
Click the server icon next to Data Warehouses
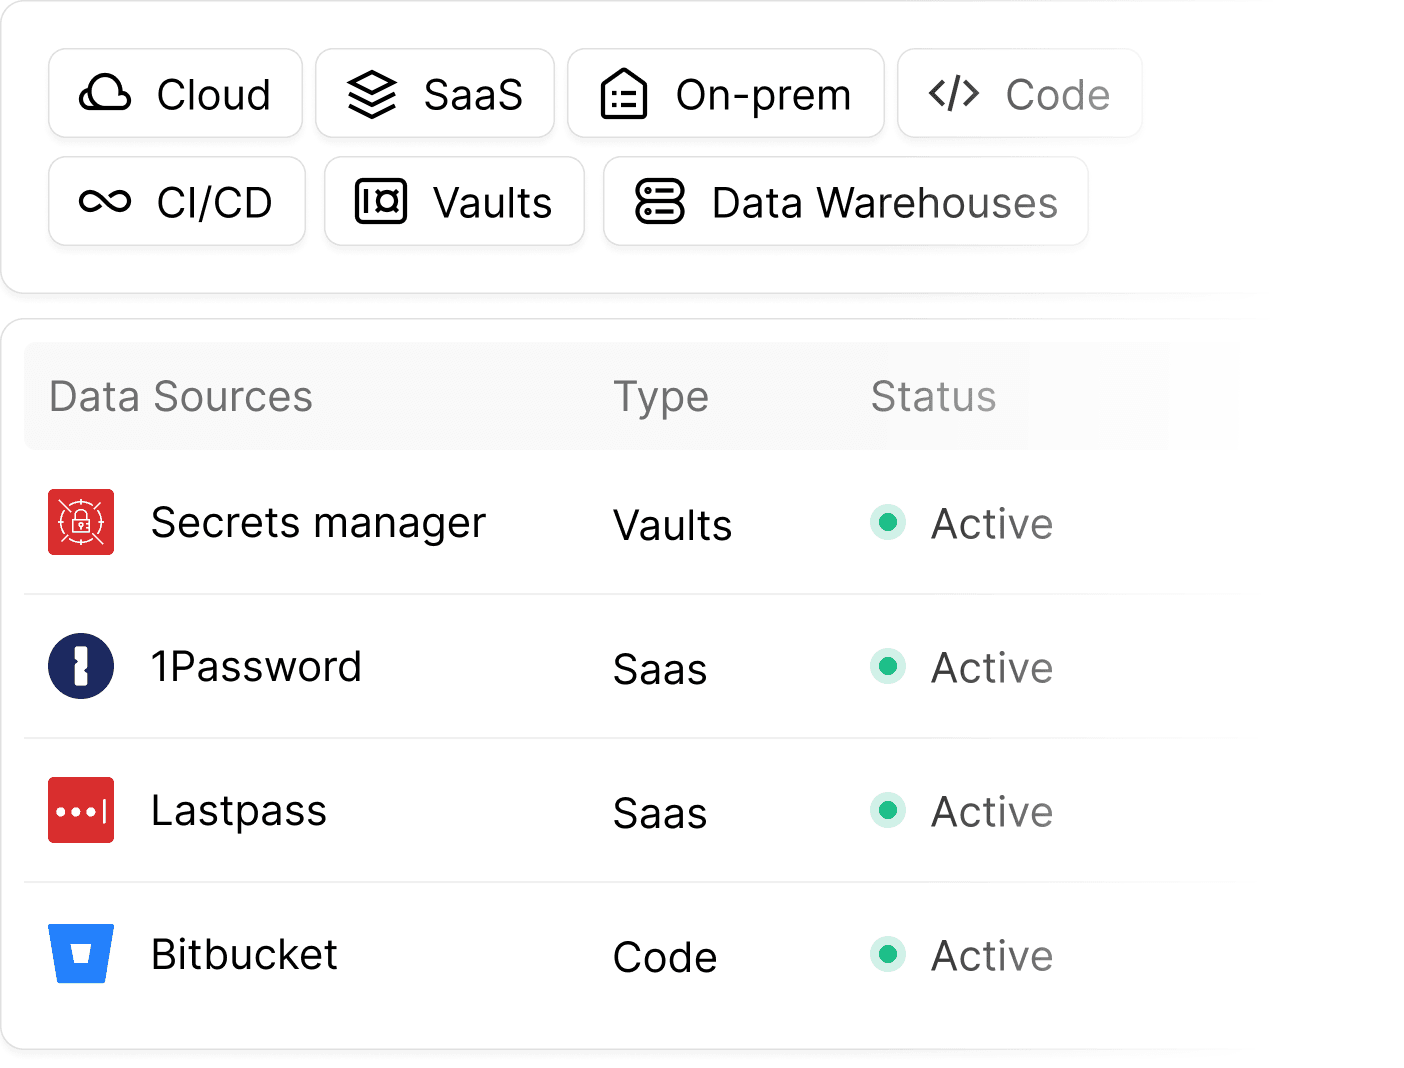658,201
